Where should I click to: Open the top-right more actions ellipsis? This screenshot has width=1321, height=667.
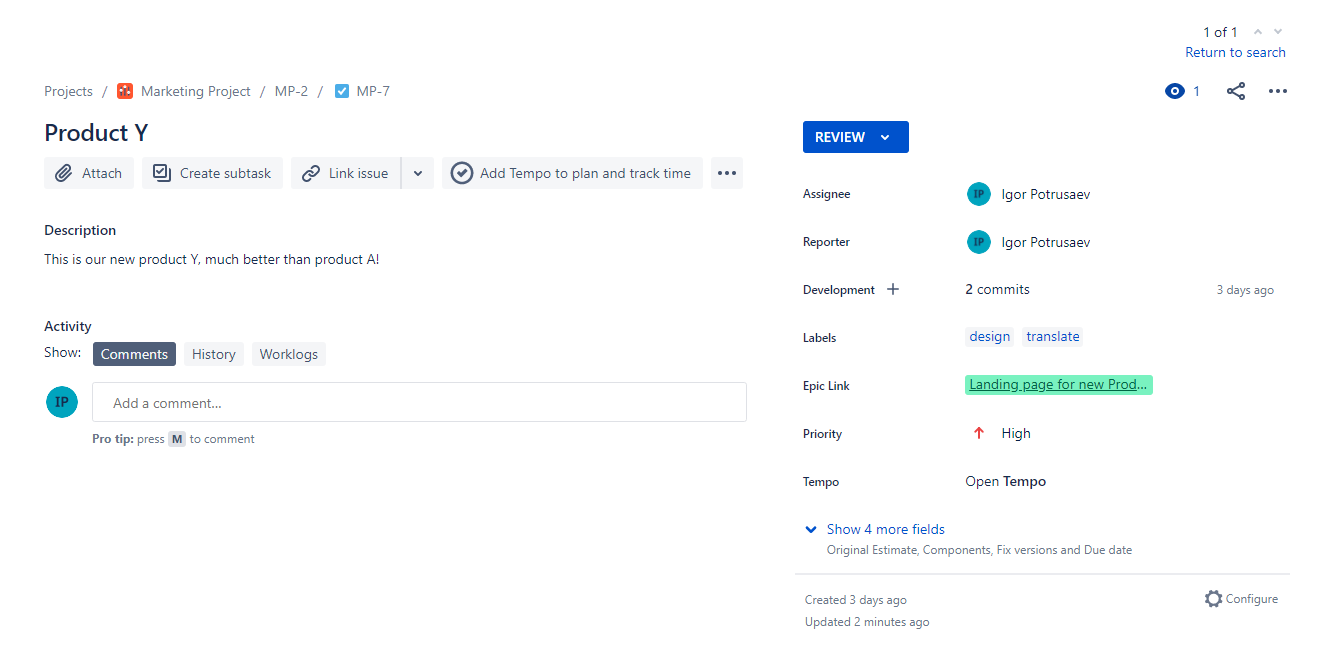tap(1277, 91)
